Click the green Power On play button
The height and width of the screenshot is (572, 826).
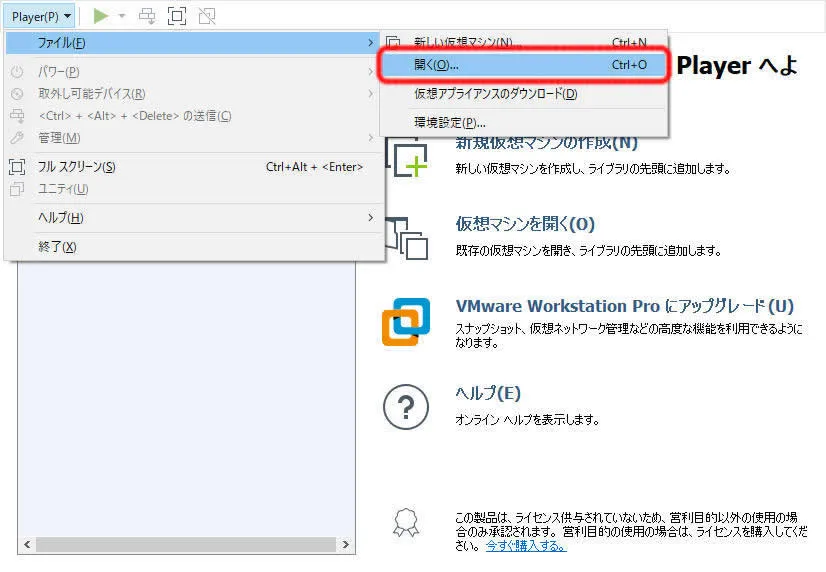click(100, 16)
